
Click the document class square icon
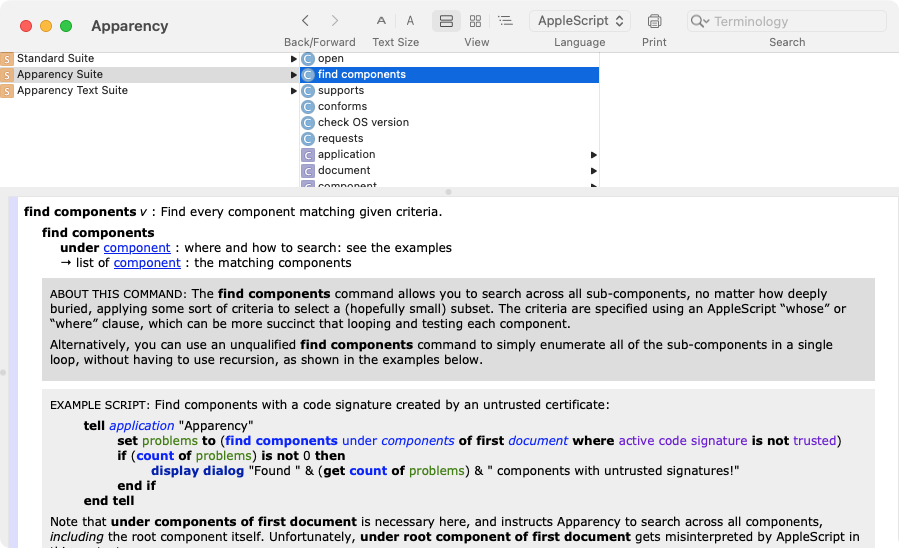tap(308, 171)
